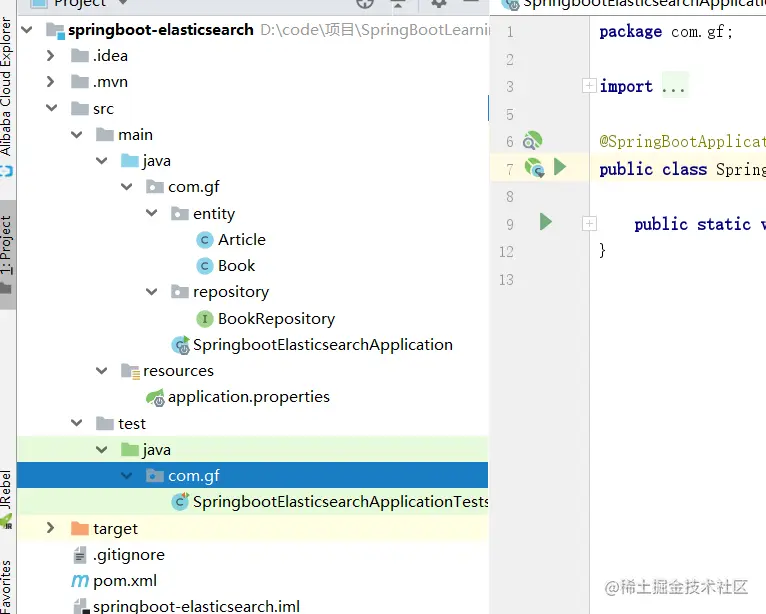
Task: Collapse the entity package chevron
Action: pos(152,213)
